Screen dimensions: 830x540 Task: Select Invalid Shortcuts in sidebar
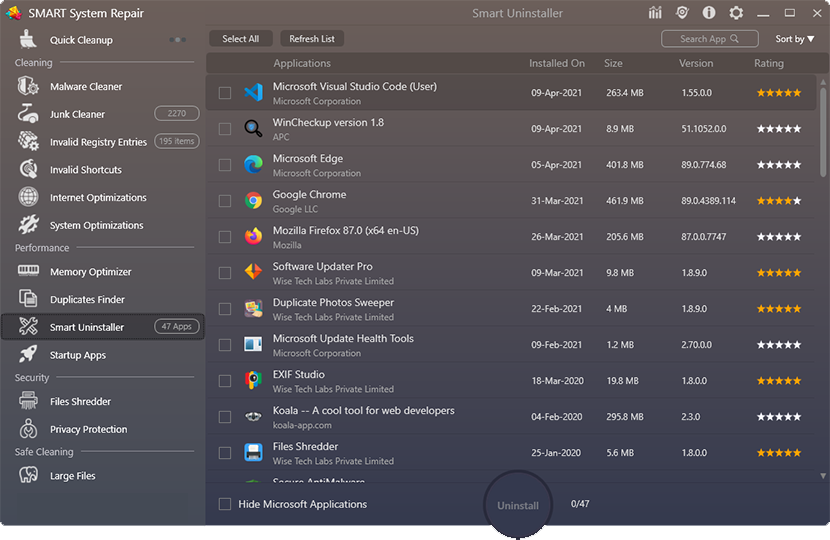click(86, 170)
